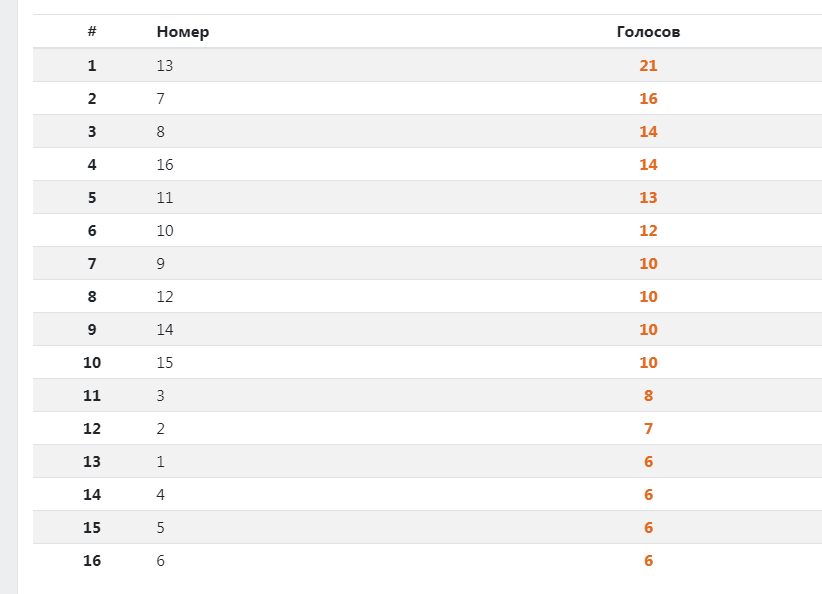This screenshot has width=822, height=594.
Task: Click number 13 in the Номер column
Action: [x=165, y=66]
